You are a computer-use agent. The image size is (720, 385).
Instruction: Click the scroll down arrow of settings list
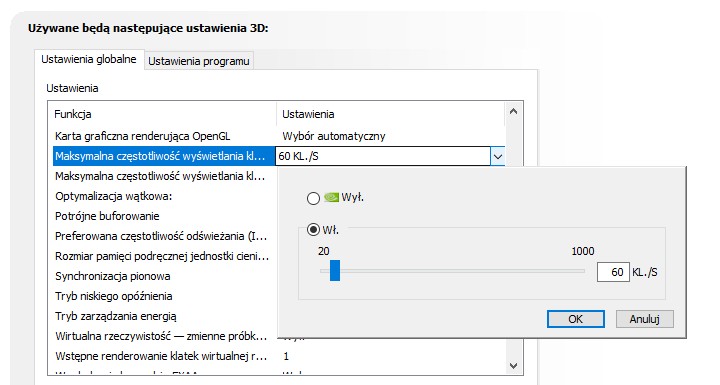pyautogui.click(x=513, y=366)
